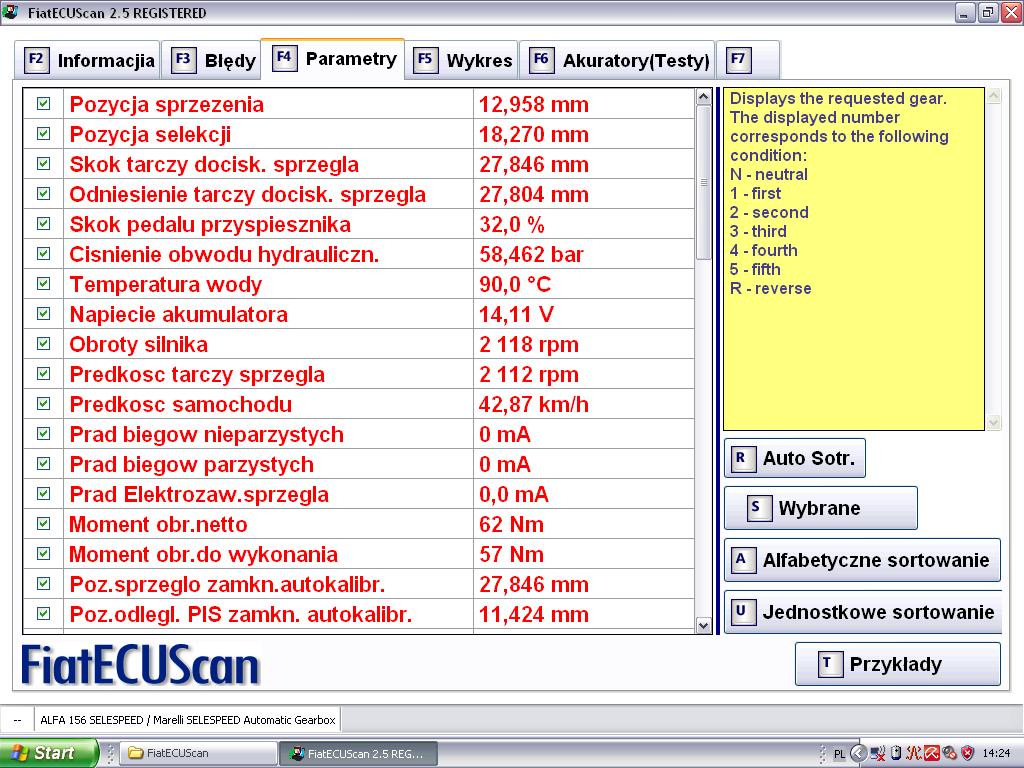Image resolution: width=1024 pixels, height=768 pixels.
Task: Click the disconnected wireless network tray icon
Action: coord(878,754)
